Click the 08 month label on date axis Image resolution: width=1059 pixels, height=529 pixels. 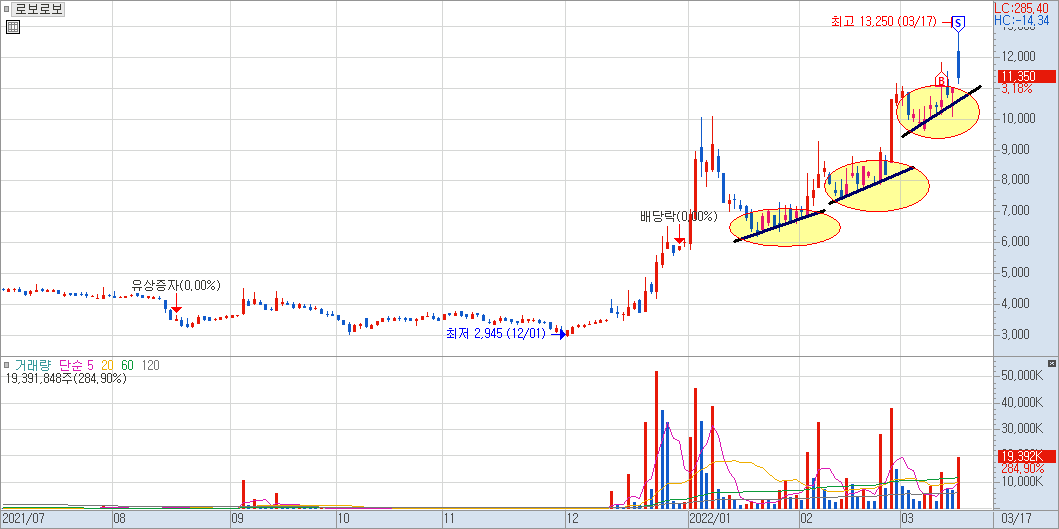120,518
